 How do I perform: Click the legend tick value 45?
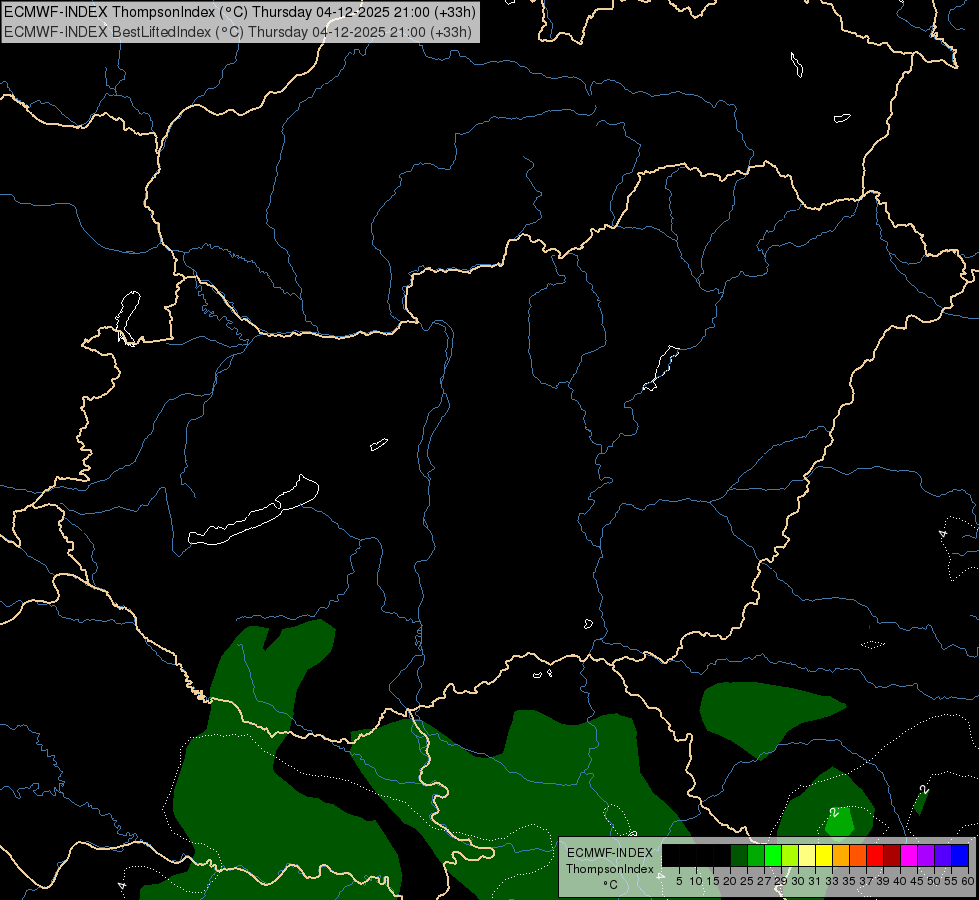click(917, 881)
